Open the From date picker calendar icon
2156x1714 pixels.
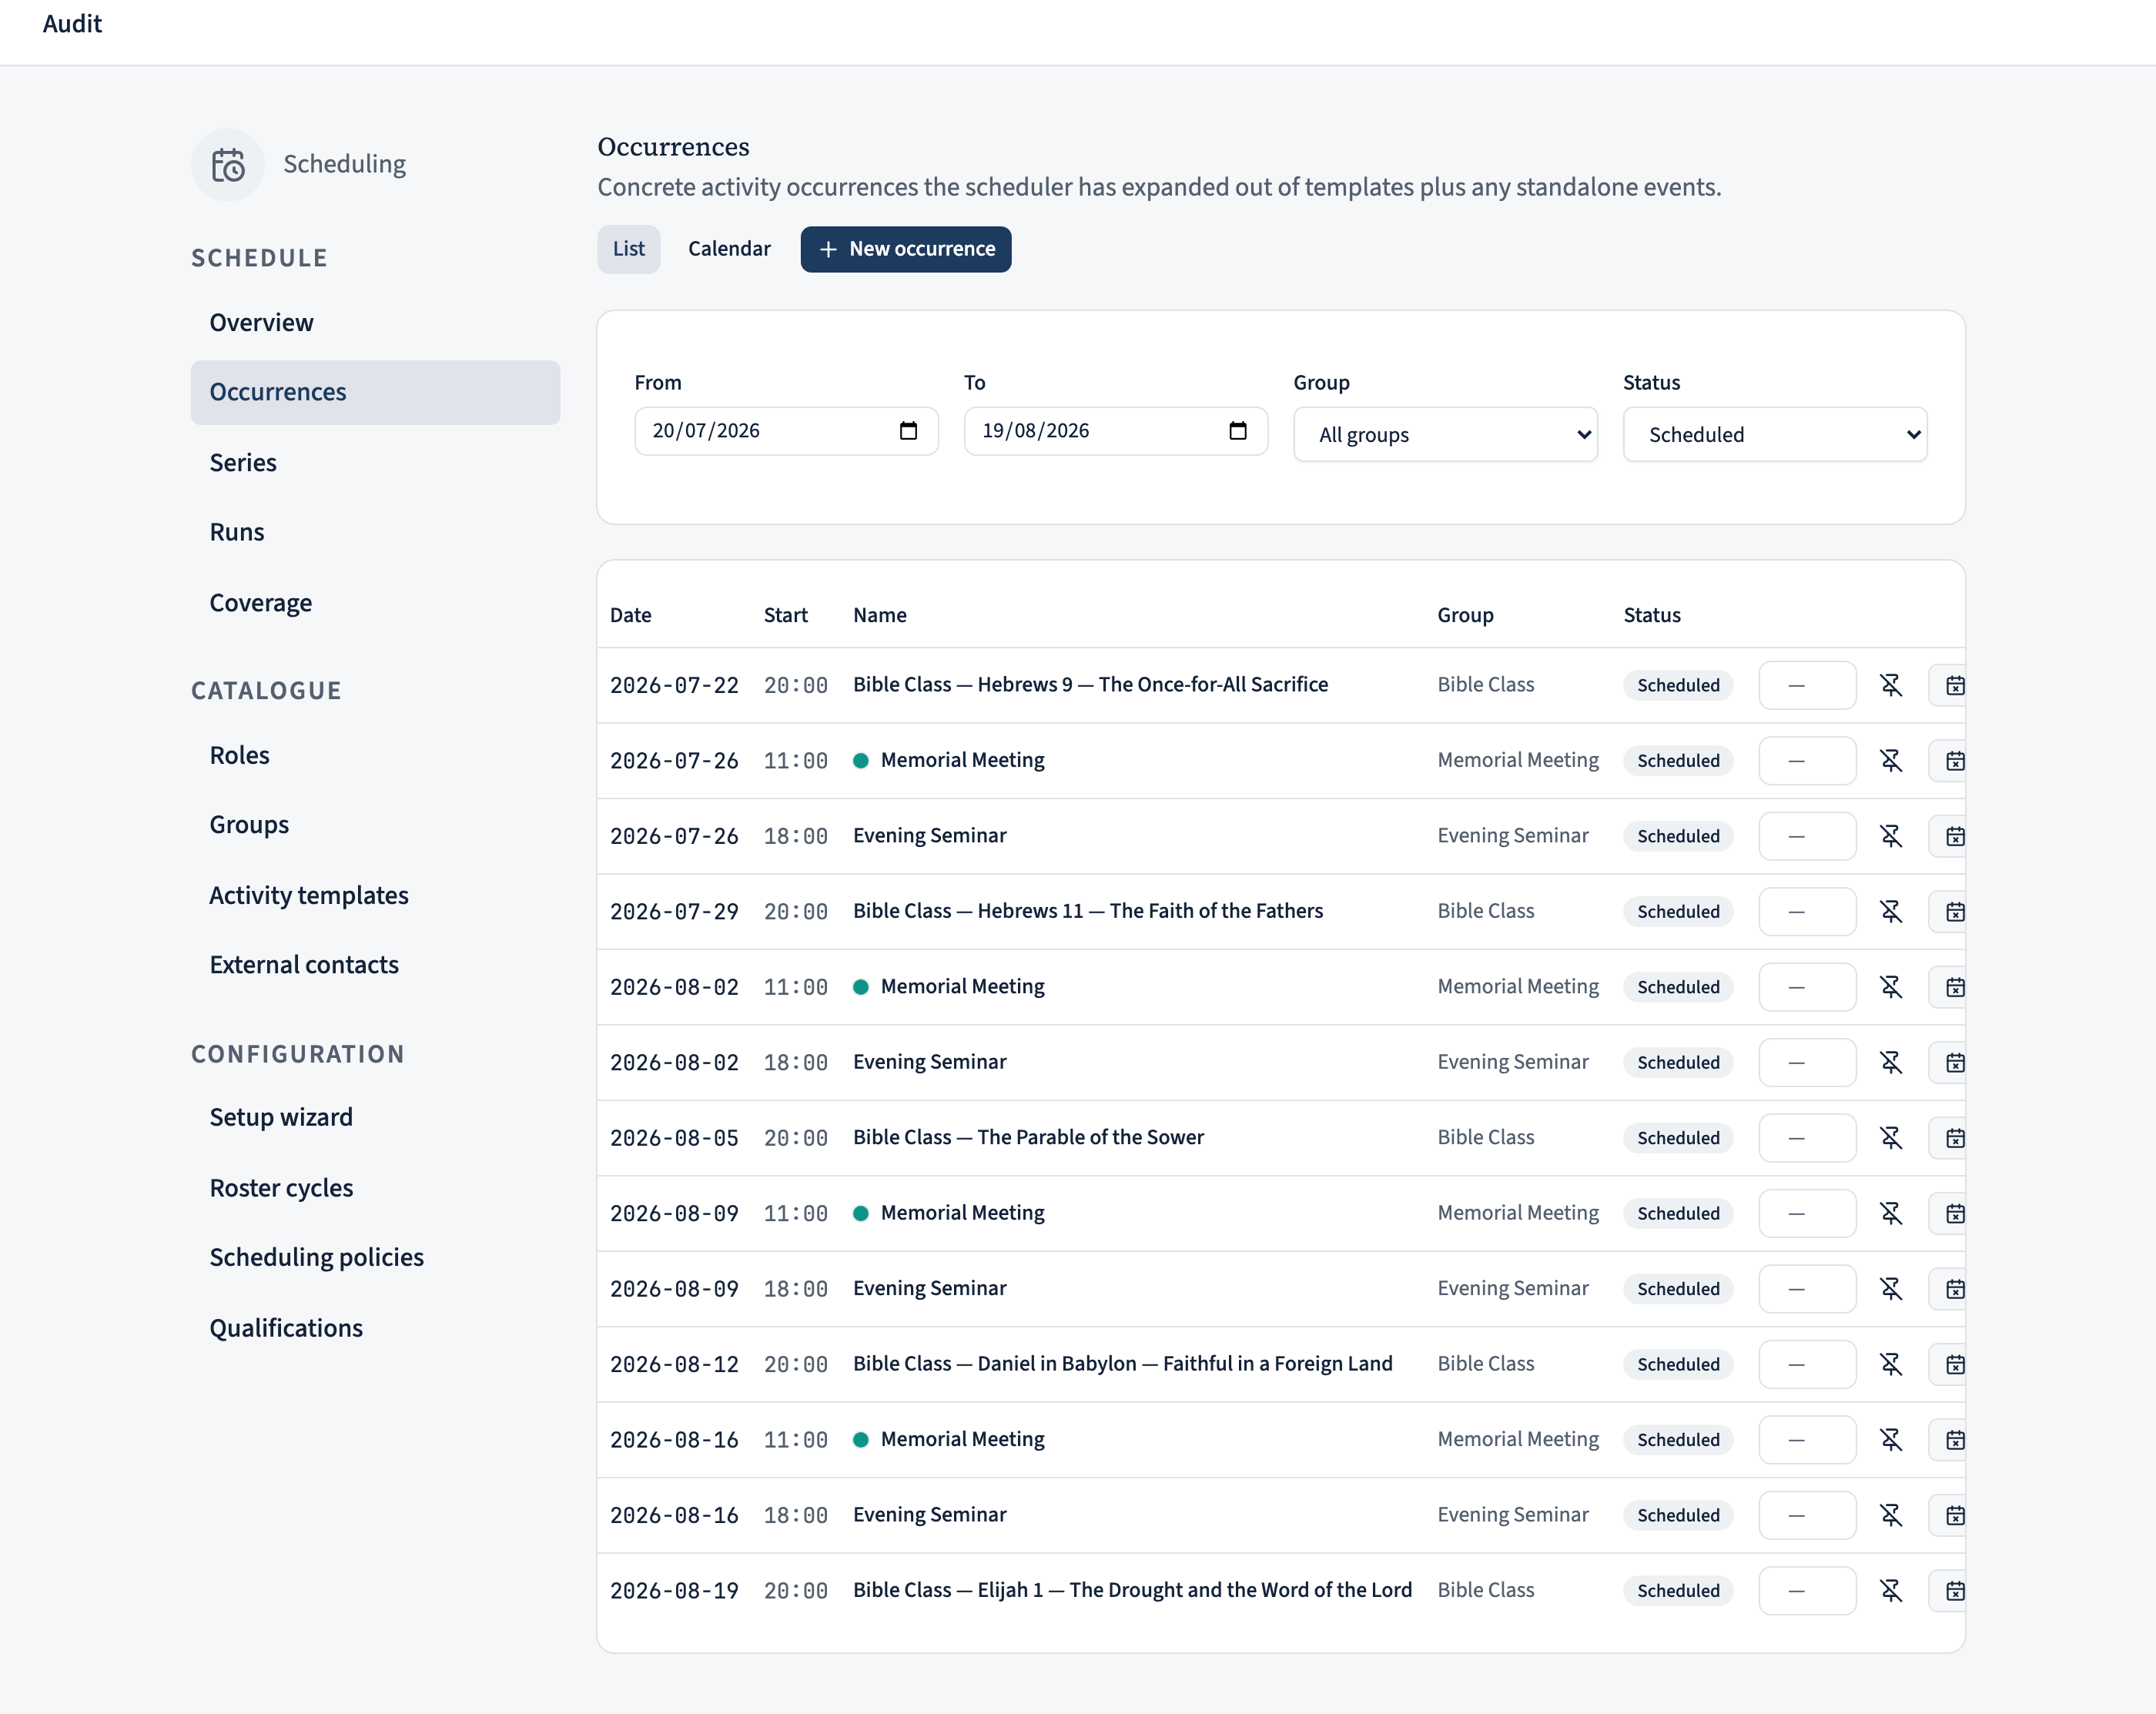coord(908,431)
